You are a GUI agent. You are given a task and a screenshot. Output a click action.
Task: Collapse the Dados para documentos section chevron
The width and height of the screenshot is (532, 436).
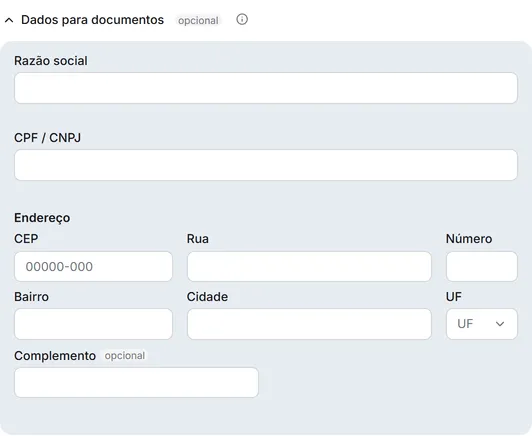9,20
